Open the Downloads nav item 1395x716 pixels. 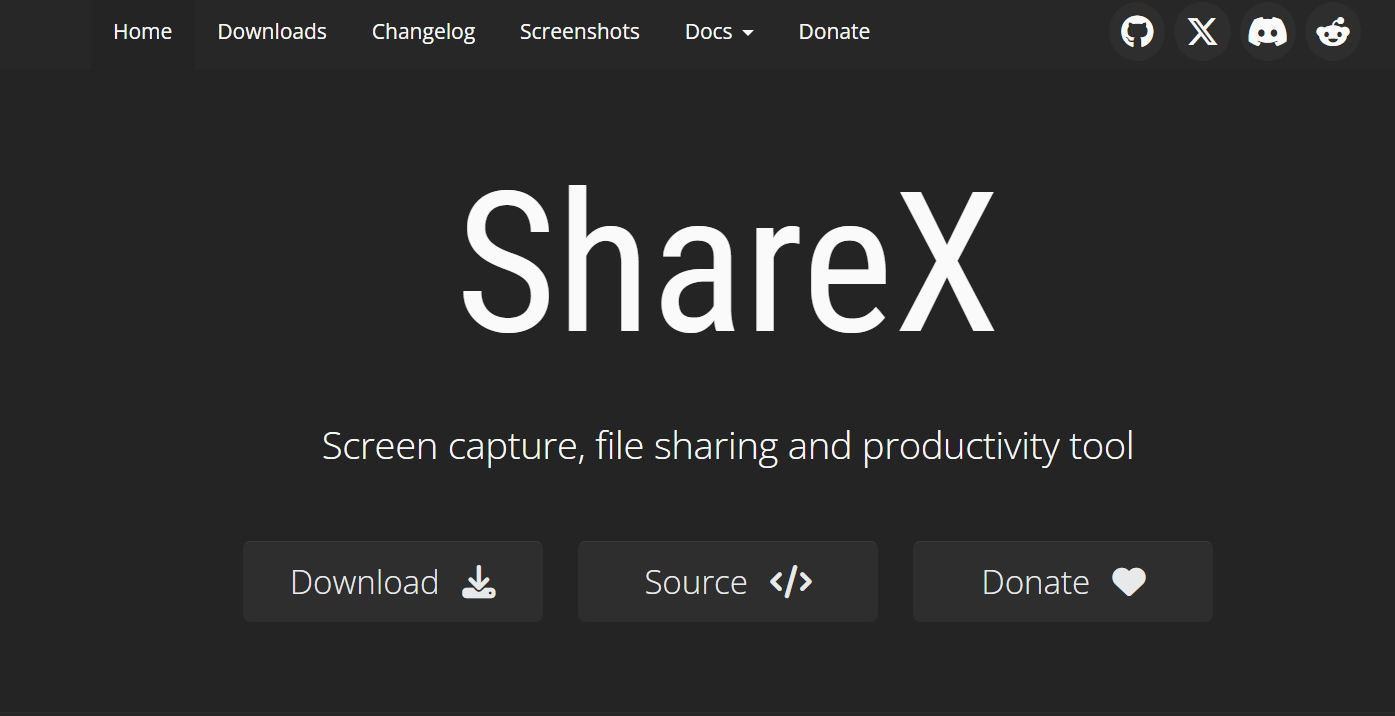[x=272, y=32]
